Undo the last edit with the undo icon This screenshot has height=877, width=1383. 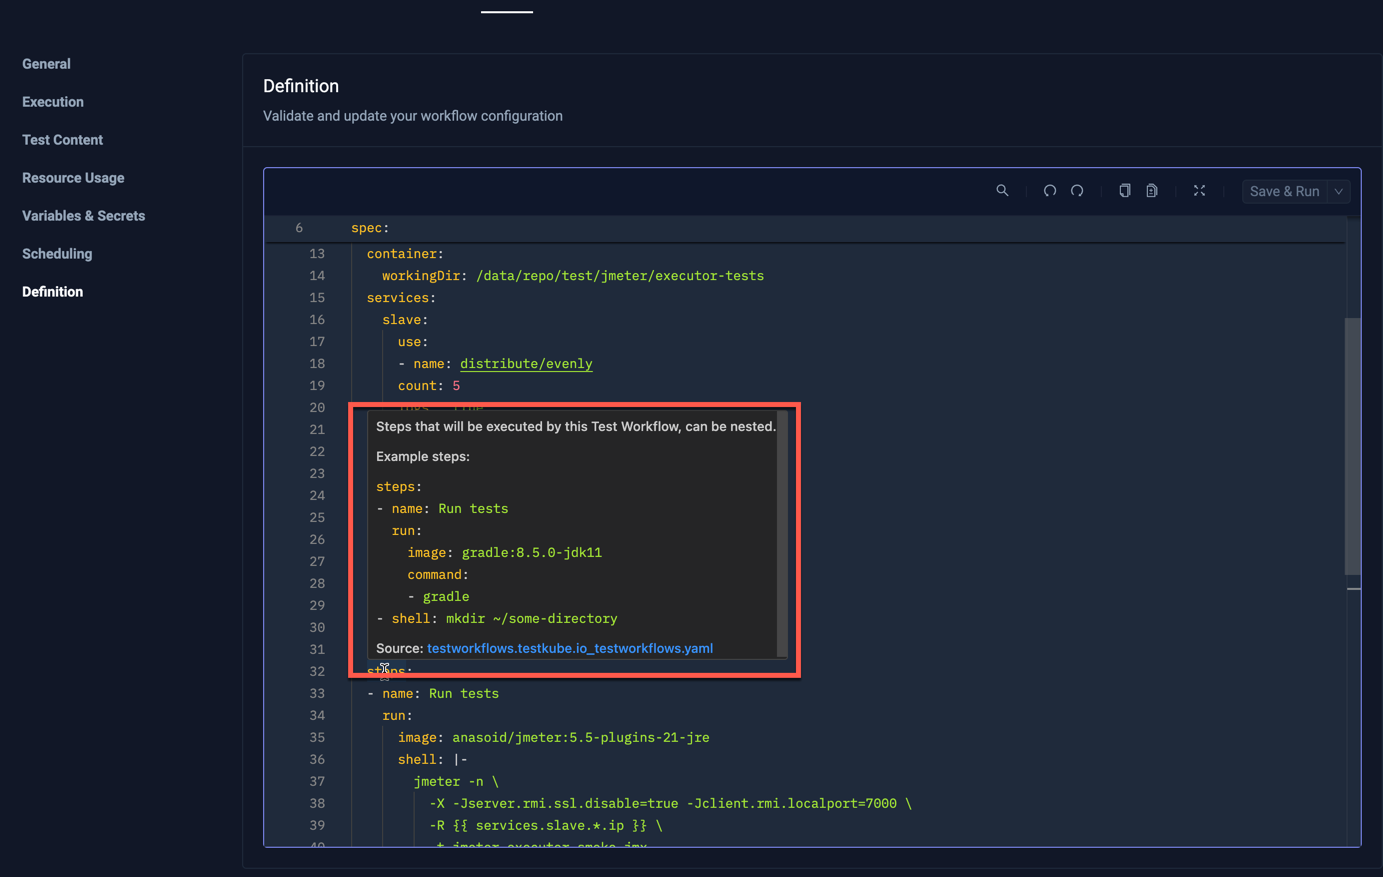pos(1049,190)
